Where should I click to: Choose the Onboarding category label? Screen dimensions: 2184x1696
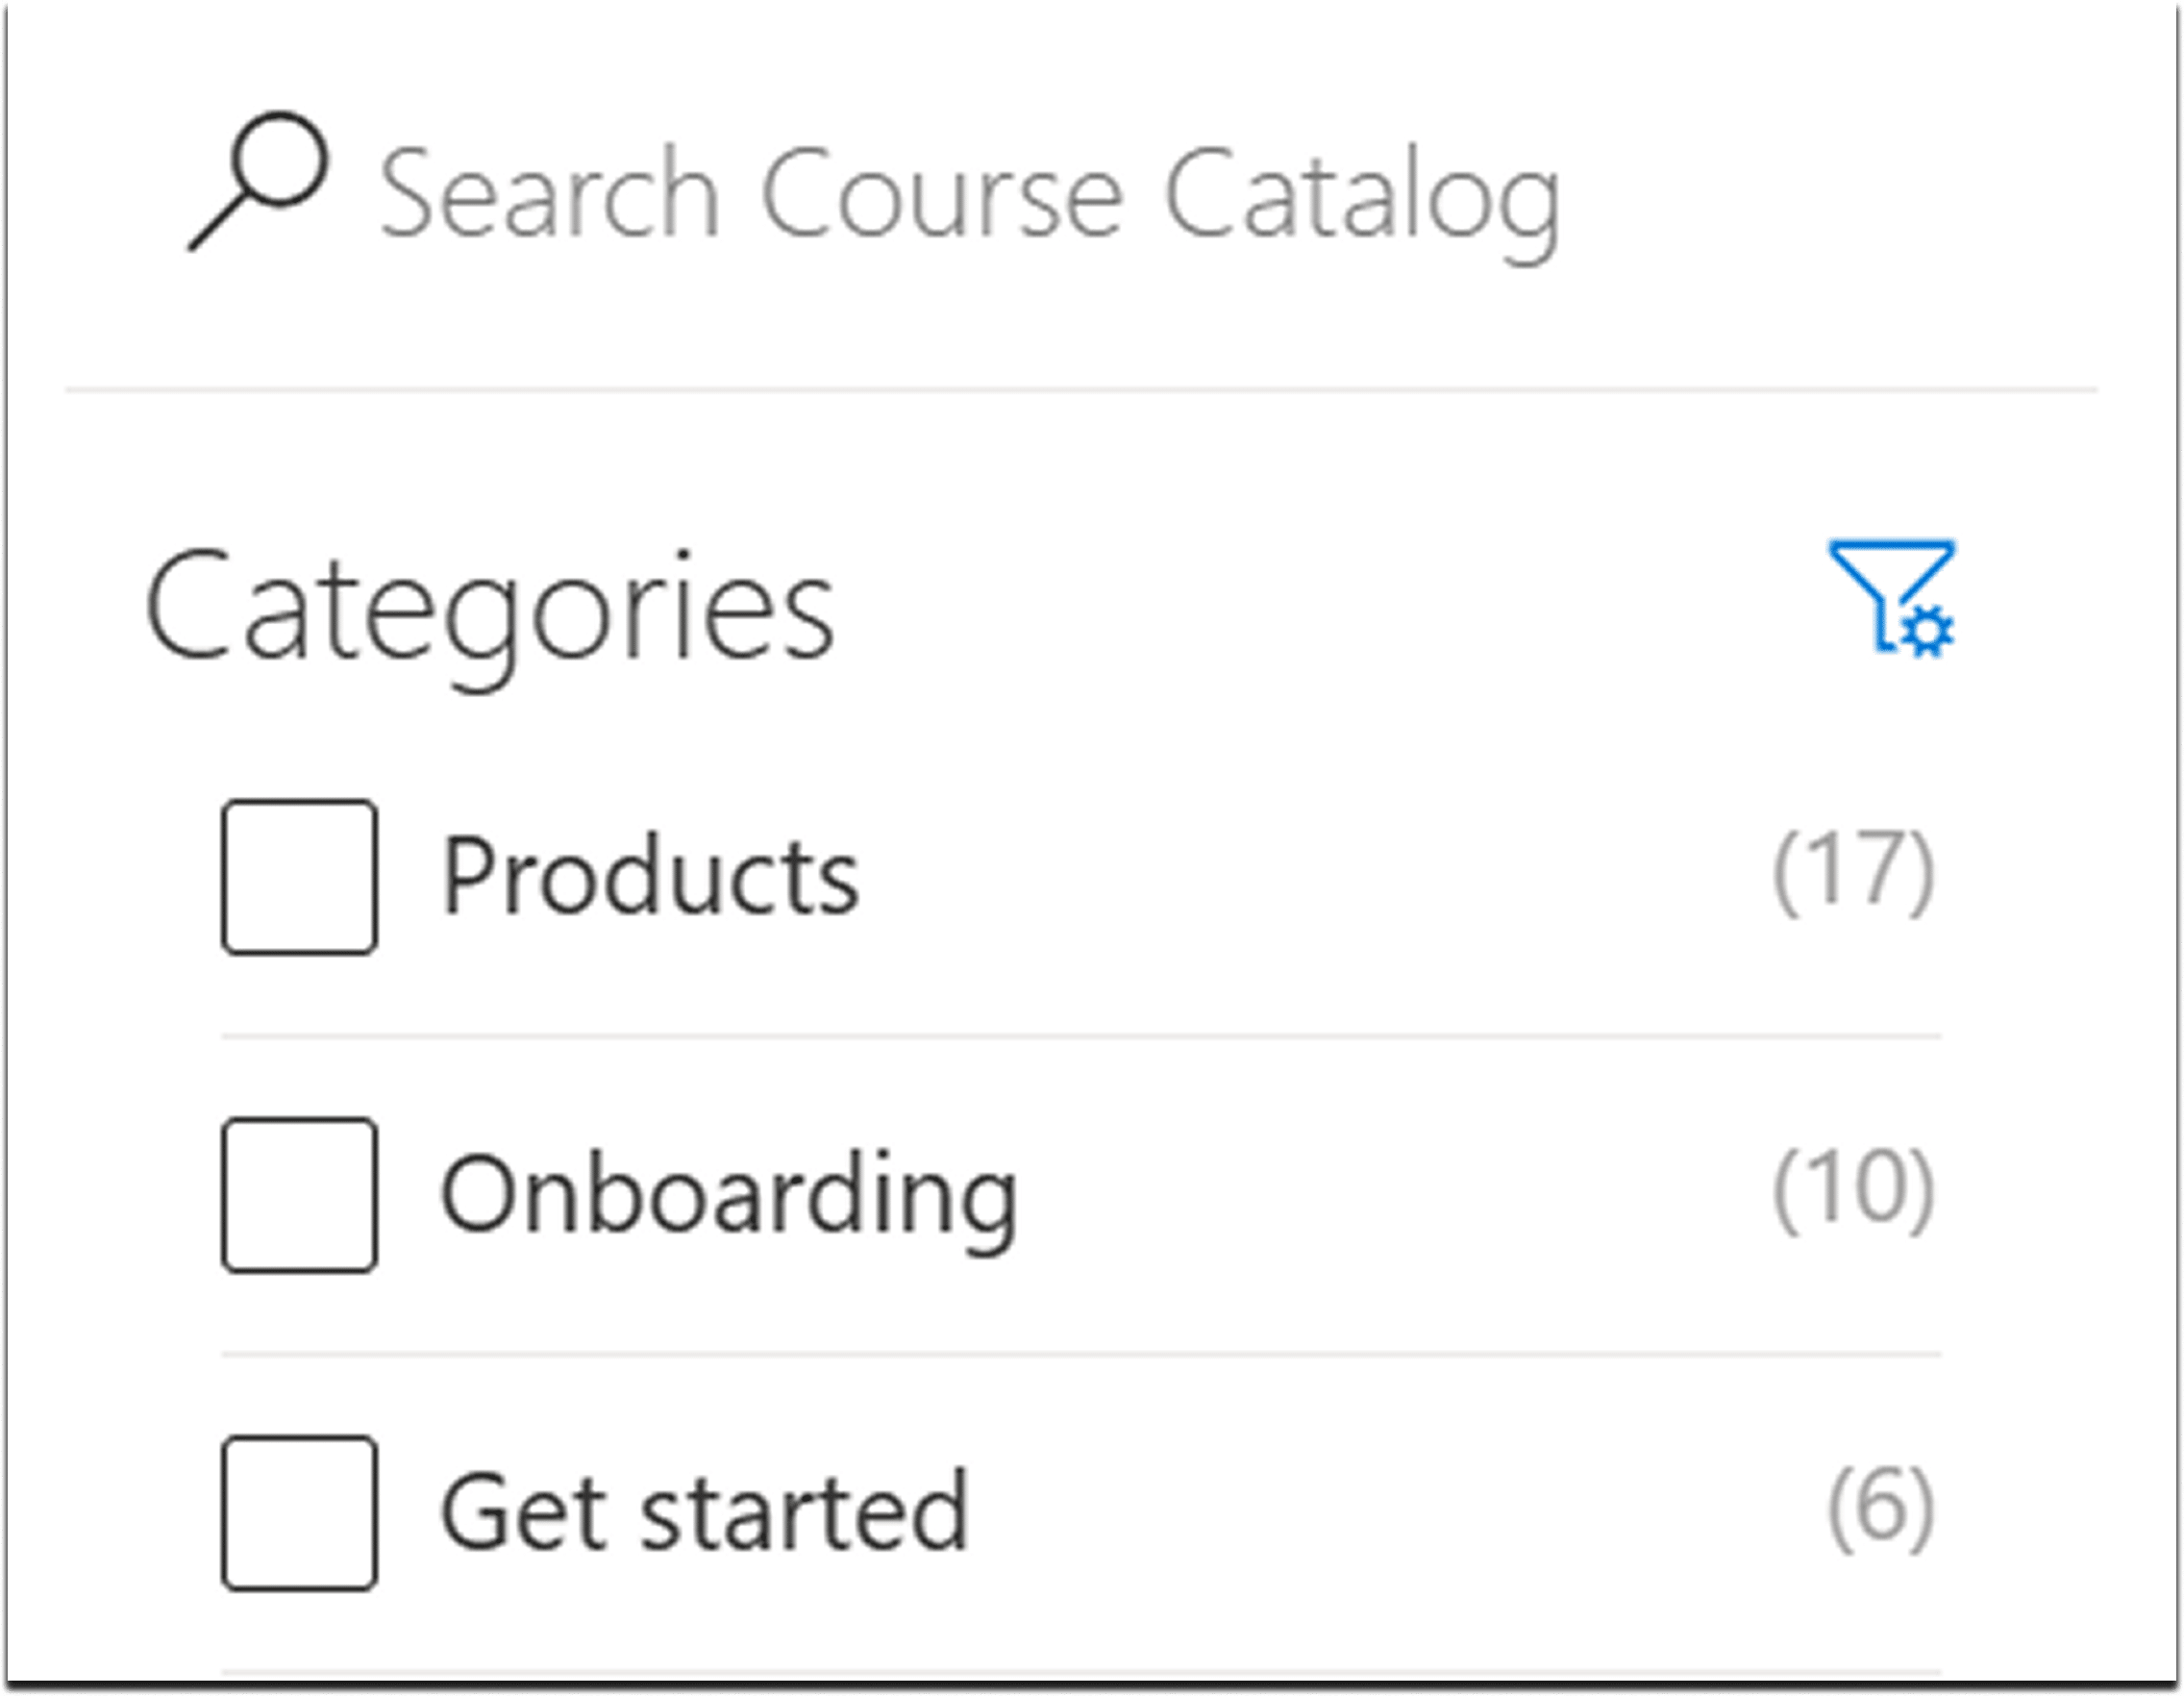(x=729, y=1195)
